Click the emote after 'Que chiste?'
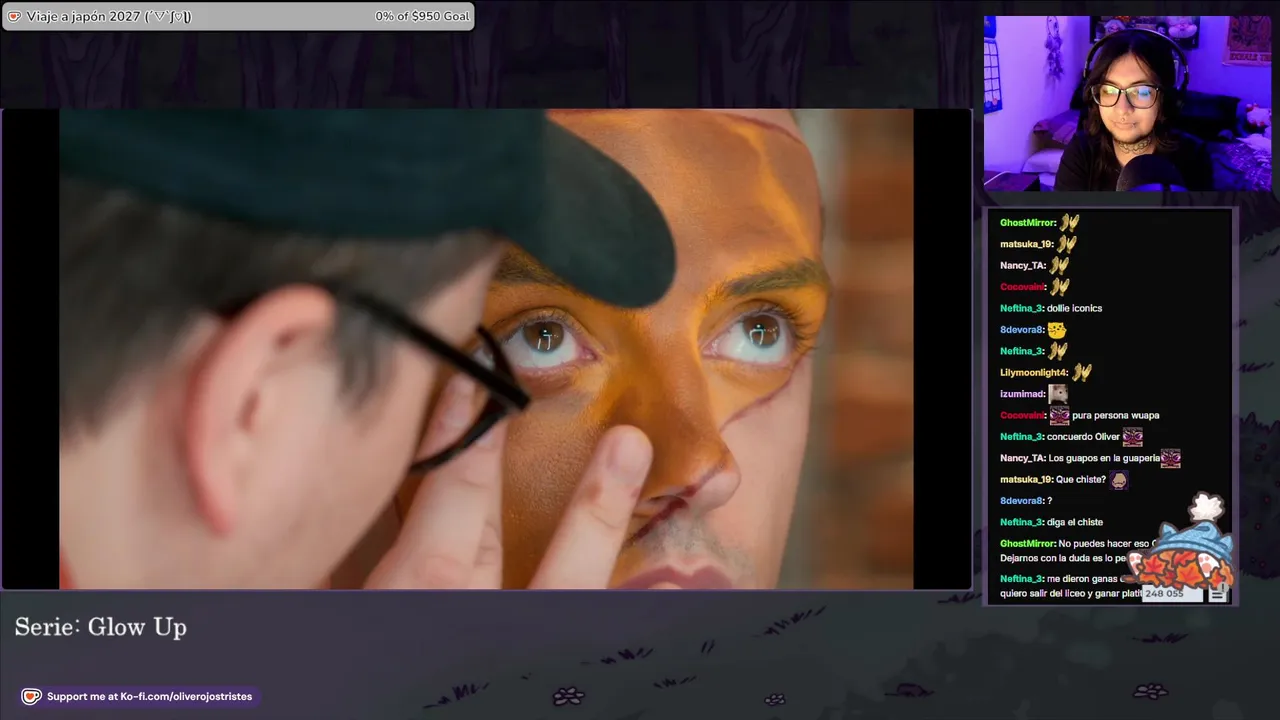This screenshot has height=720, width=1280. (1119, 480)
